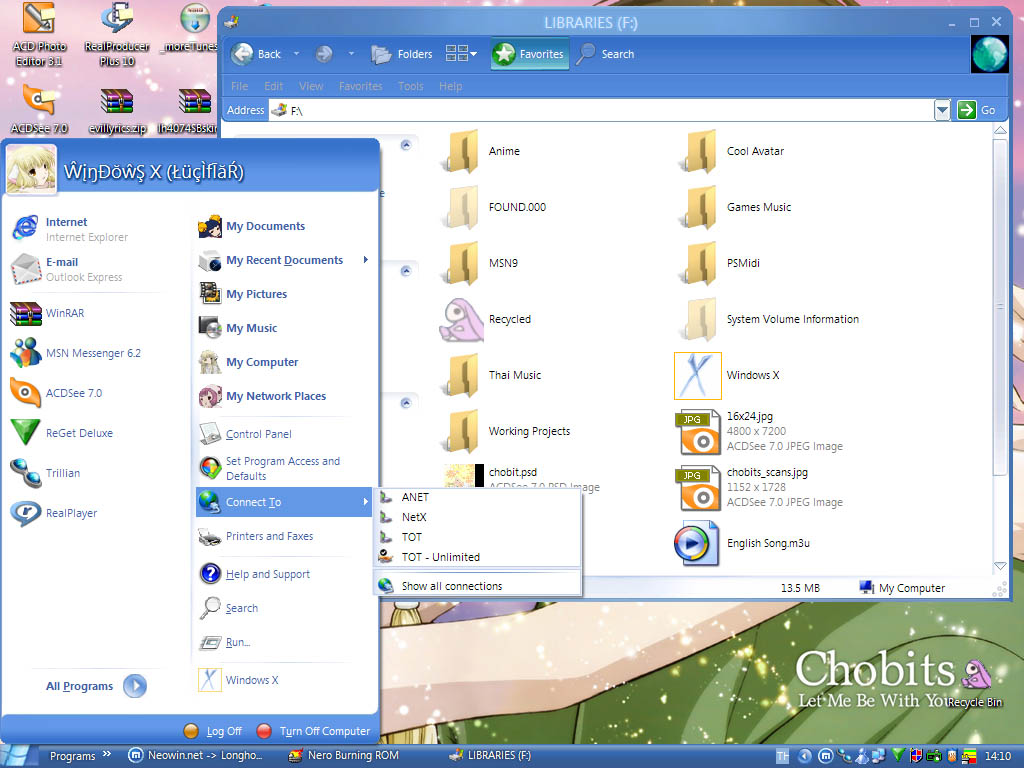Open the Views dropdown in toolbar
The height and width of the screenshot is (768, 1024).
[461, 54]
